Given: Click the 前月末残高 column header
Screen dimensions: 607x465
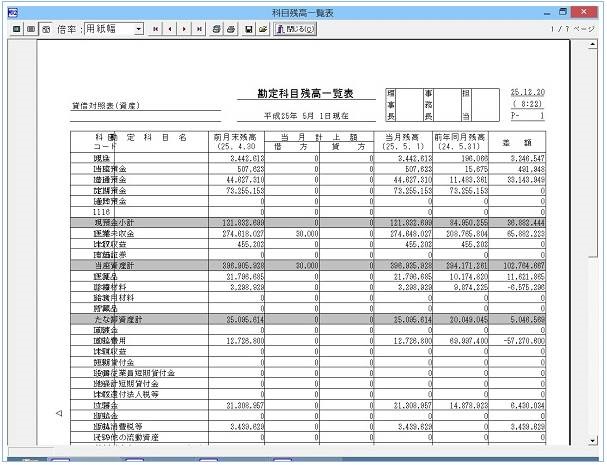Looking at the screenshot, I should coord(235,137).
